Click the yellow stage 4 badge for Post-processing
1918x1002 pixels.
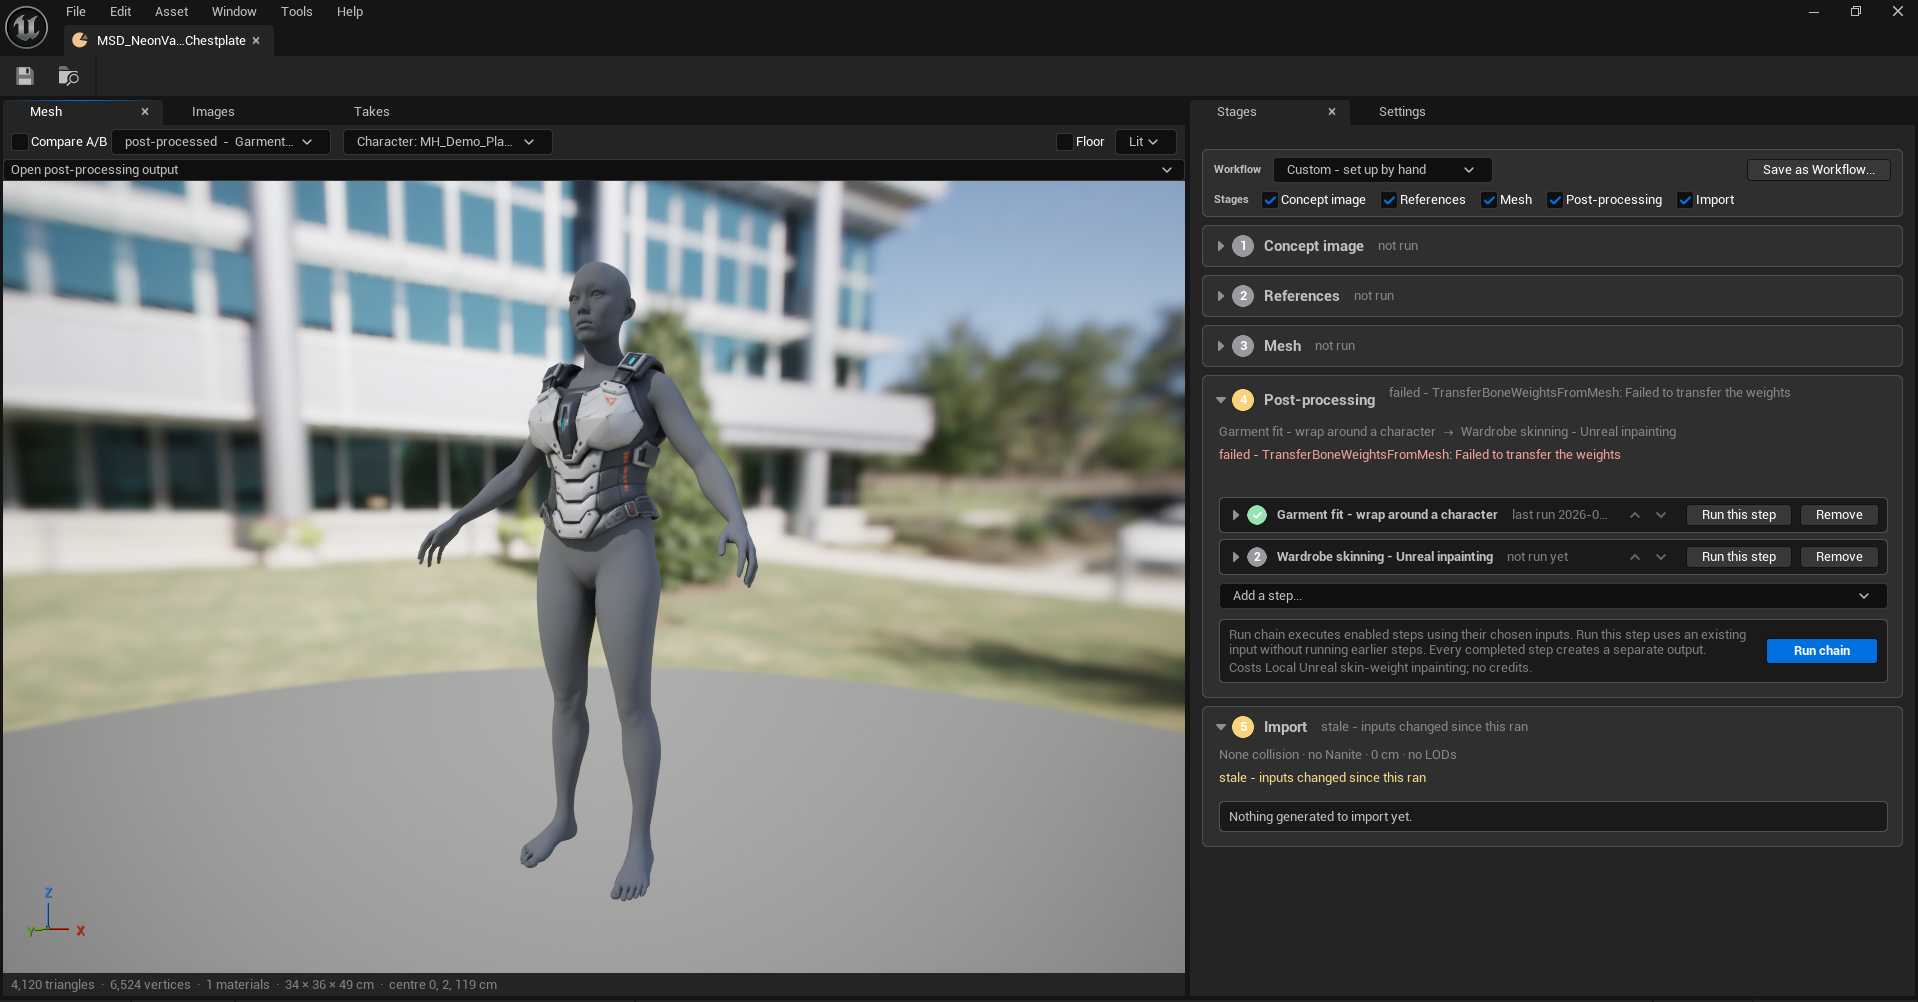click(x=1243, y=400)
